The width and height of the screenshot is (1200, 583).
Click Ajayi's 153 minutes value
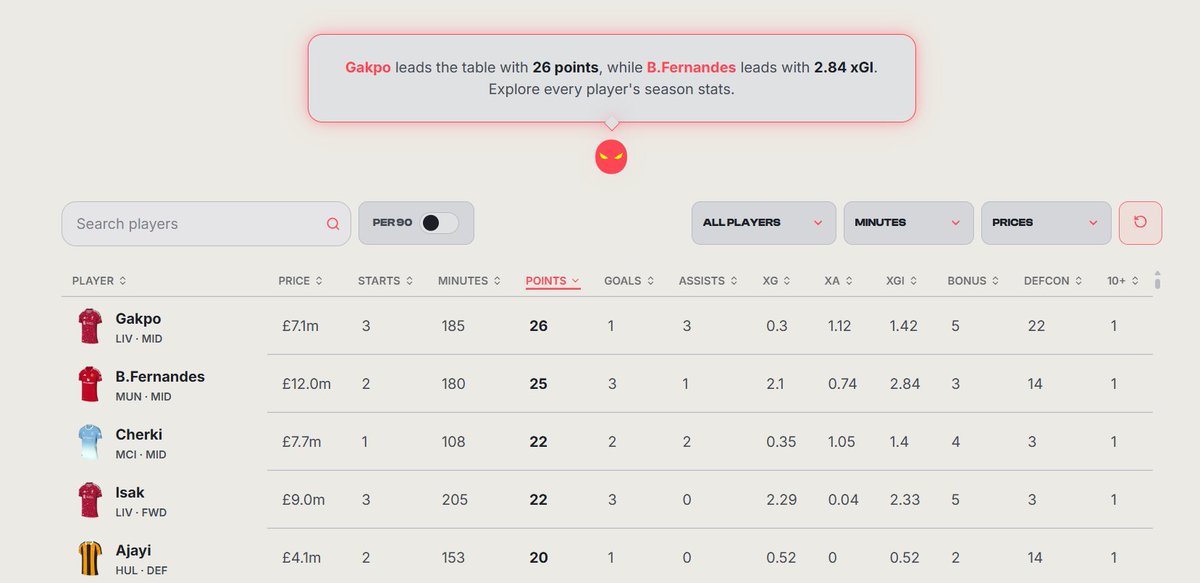point(453,558)
